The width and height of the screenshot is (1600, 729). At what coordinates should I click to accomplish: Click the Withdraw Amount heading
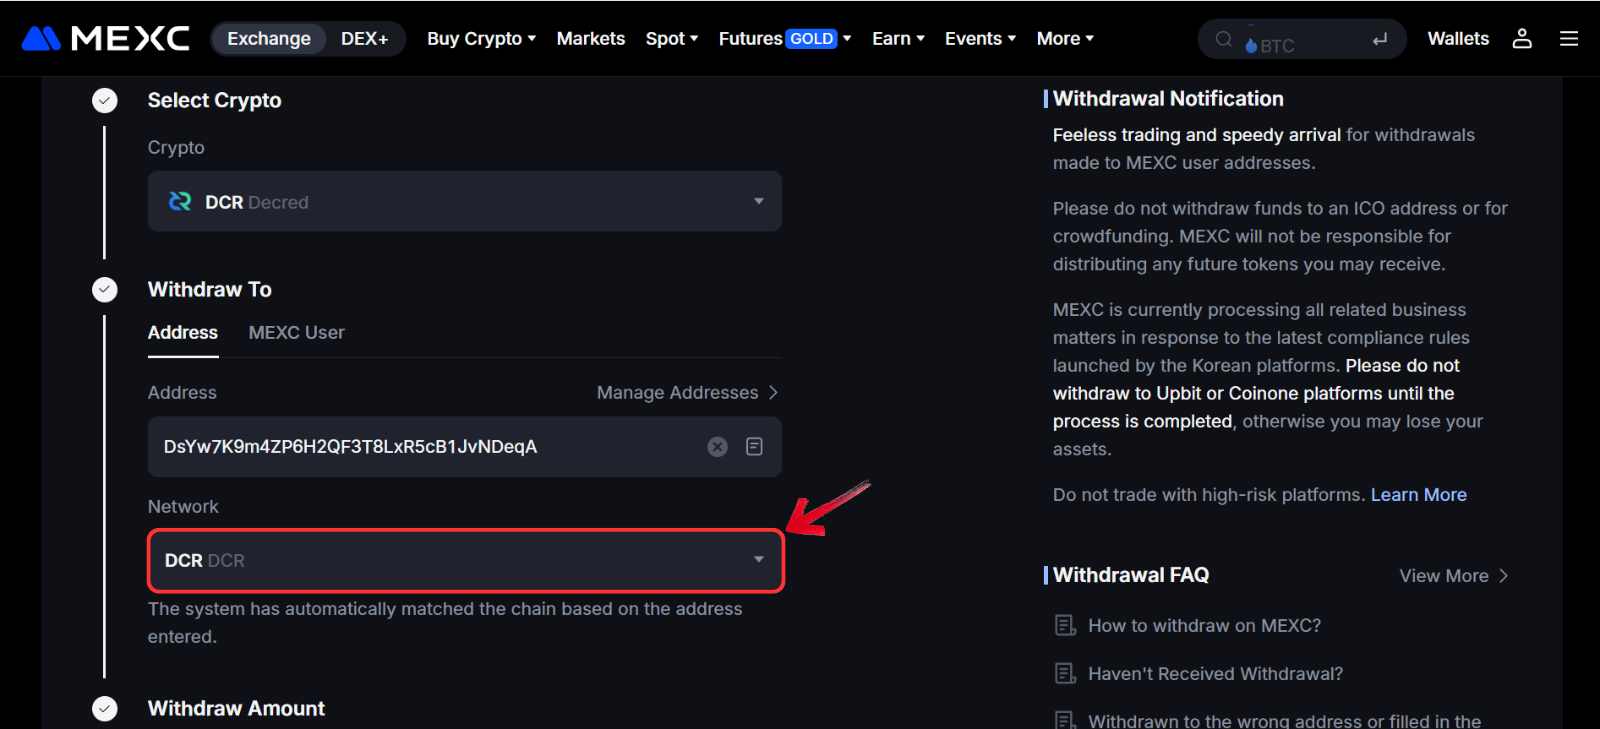(236, 708)
